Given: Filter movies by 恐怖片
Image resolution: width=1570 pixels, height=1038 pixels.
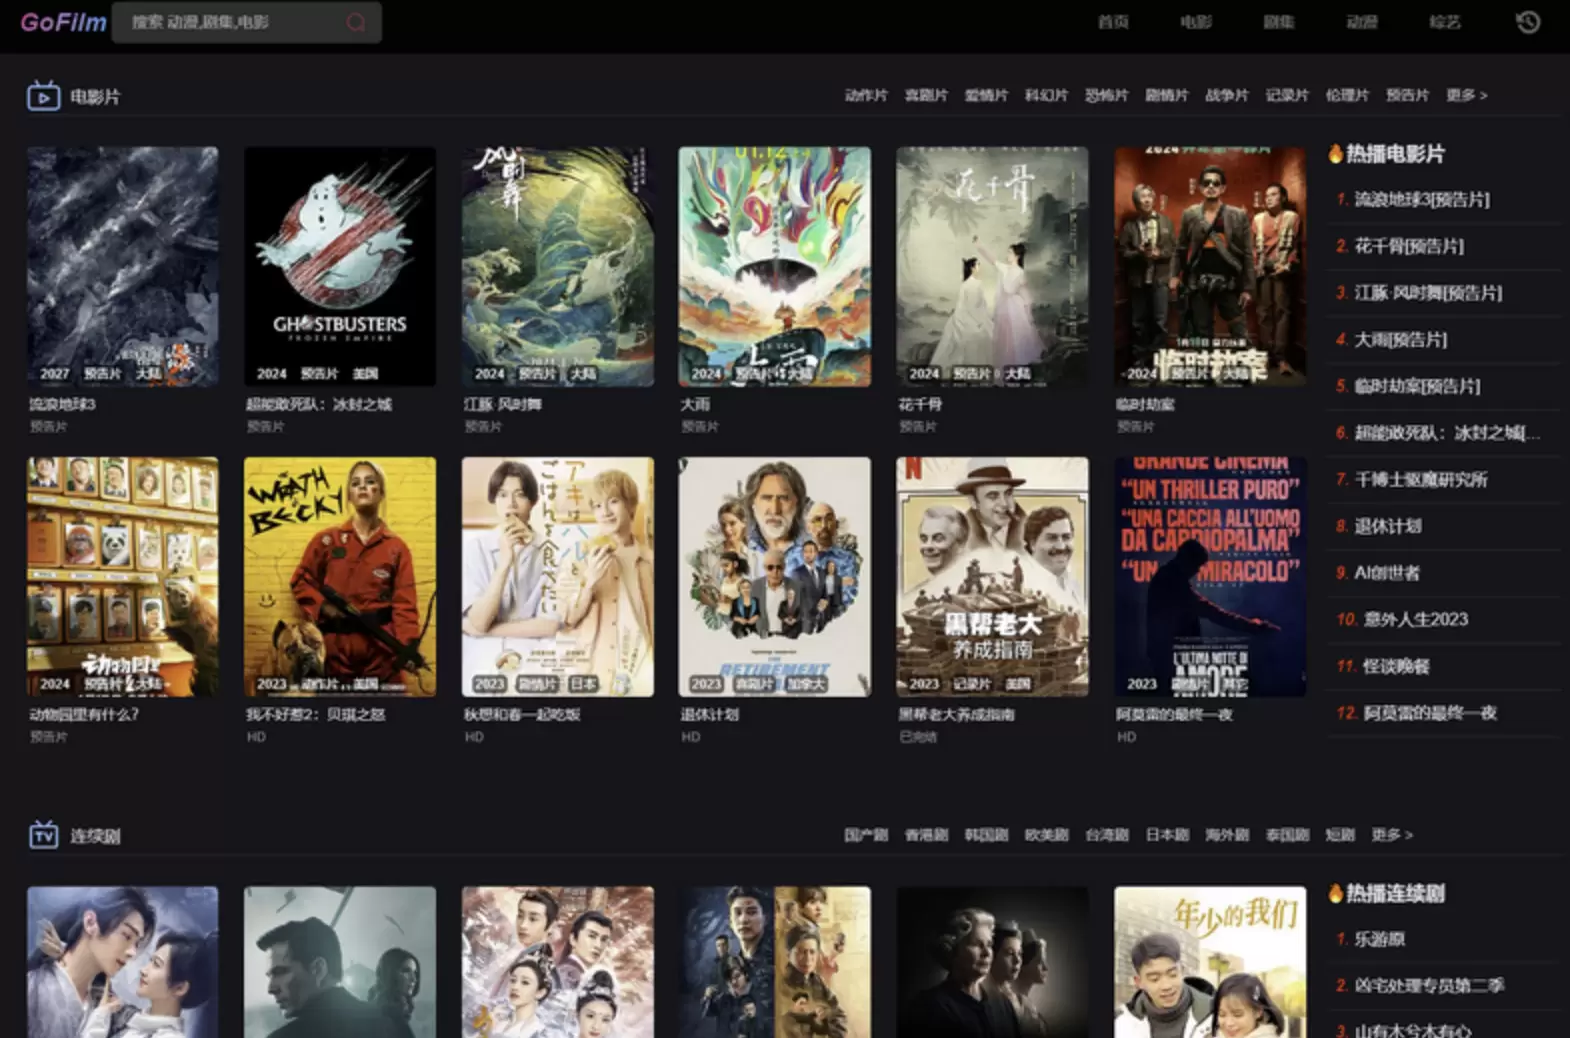Looking at the screenshot, I should (1106, 95).
